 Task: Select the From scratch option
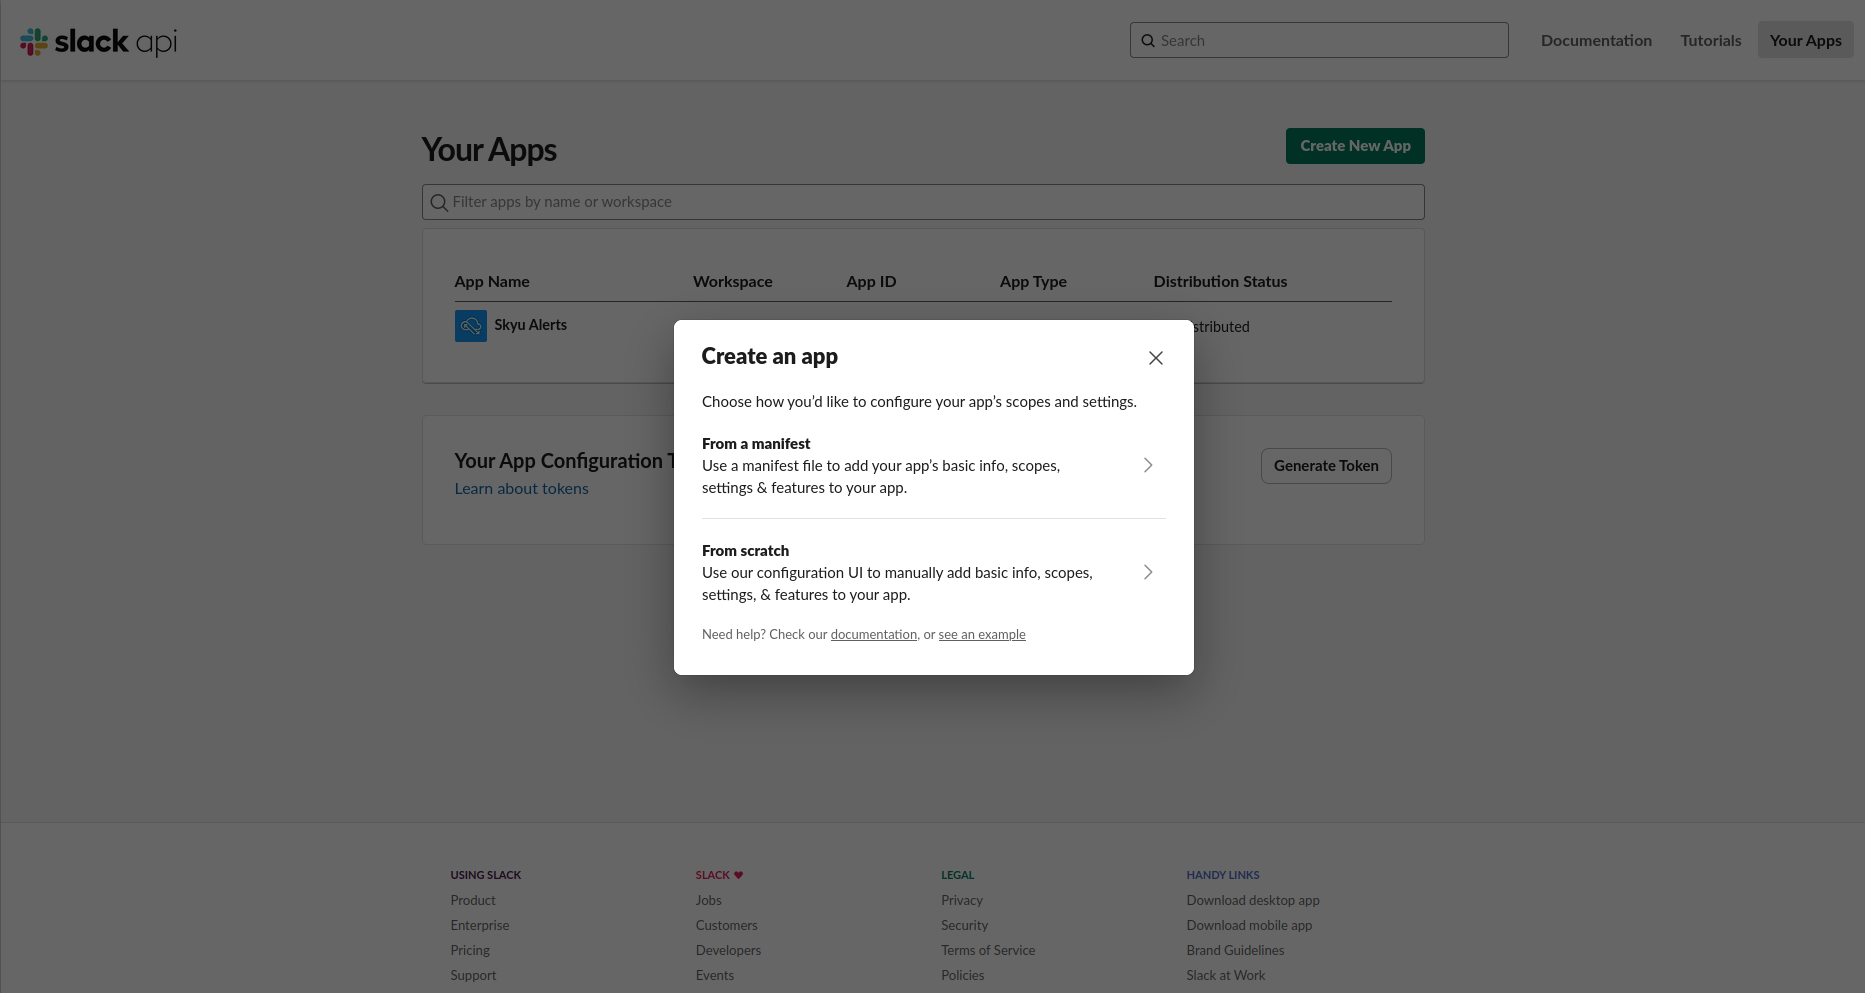pos(933,573)
